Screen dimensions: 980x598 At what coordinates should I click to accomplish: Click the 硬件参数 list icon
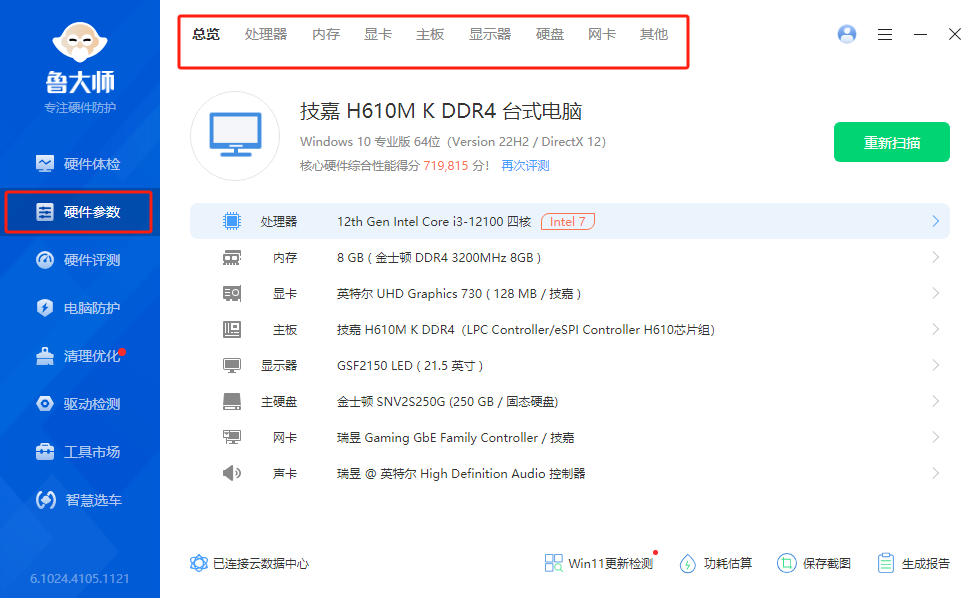45,212
